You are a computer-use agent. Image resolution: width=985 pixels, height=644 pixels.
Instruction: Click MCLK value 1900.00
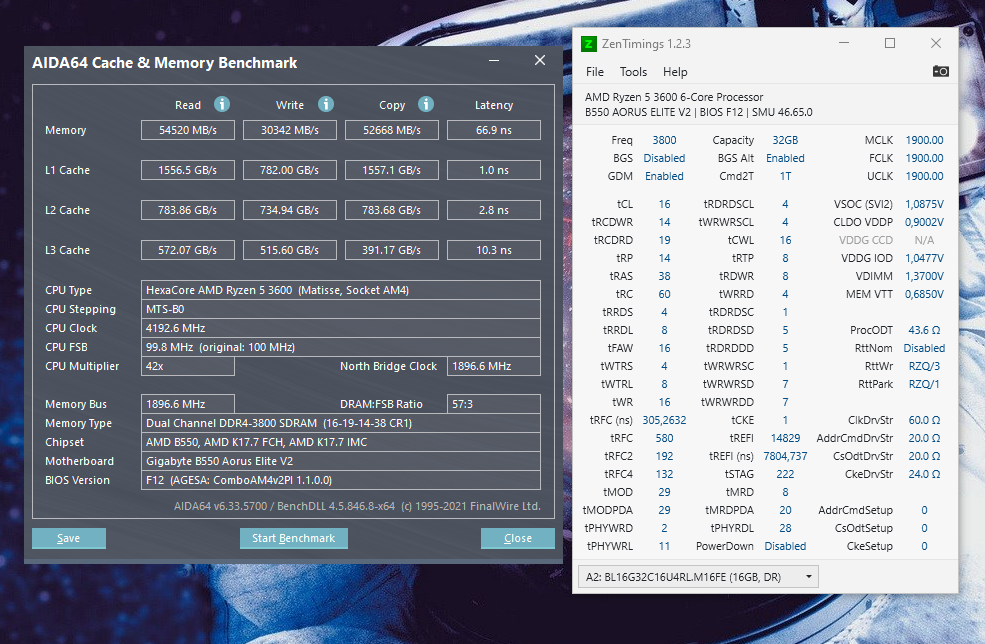[924, 140]
